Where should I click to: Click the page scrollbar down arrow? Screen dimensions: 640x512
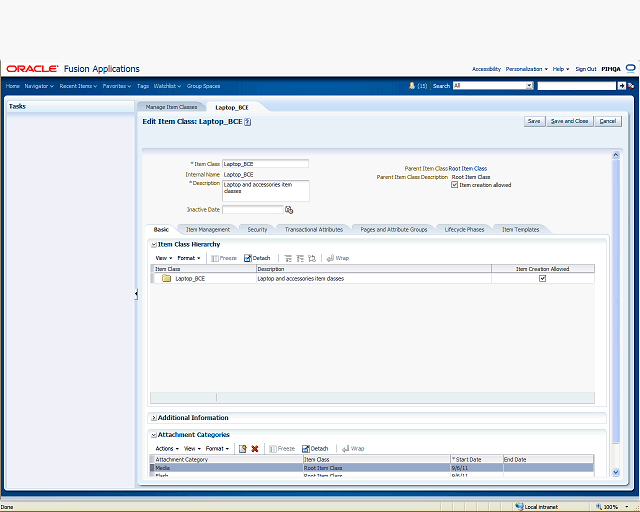click(x=616, y=472)
